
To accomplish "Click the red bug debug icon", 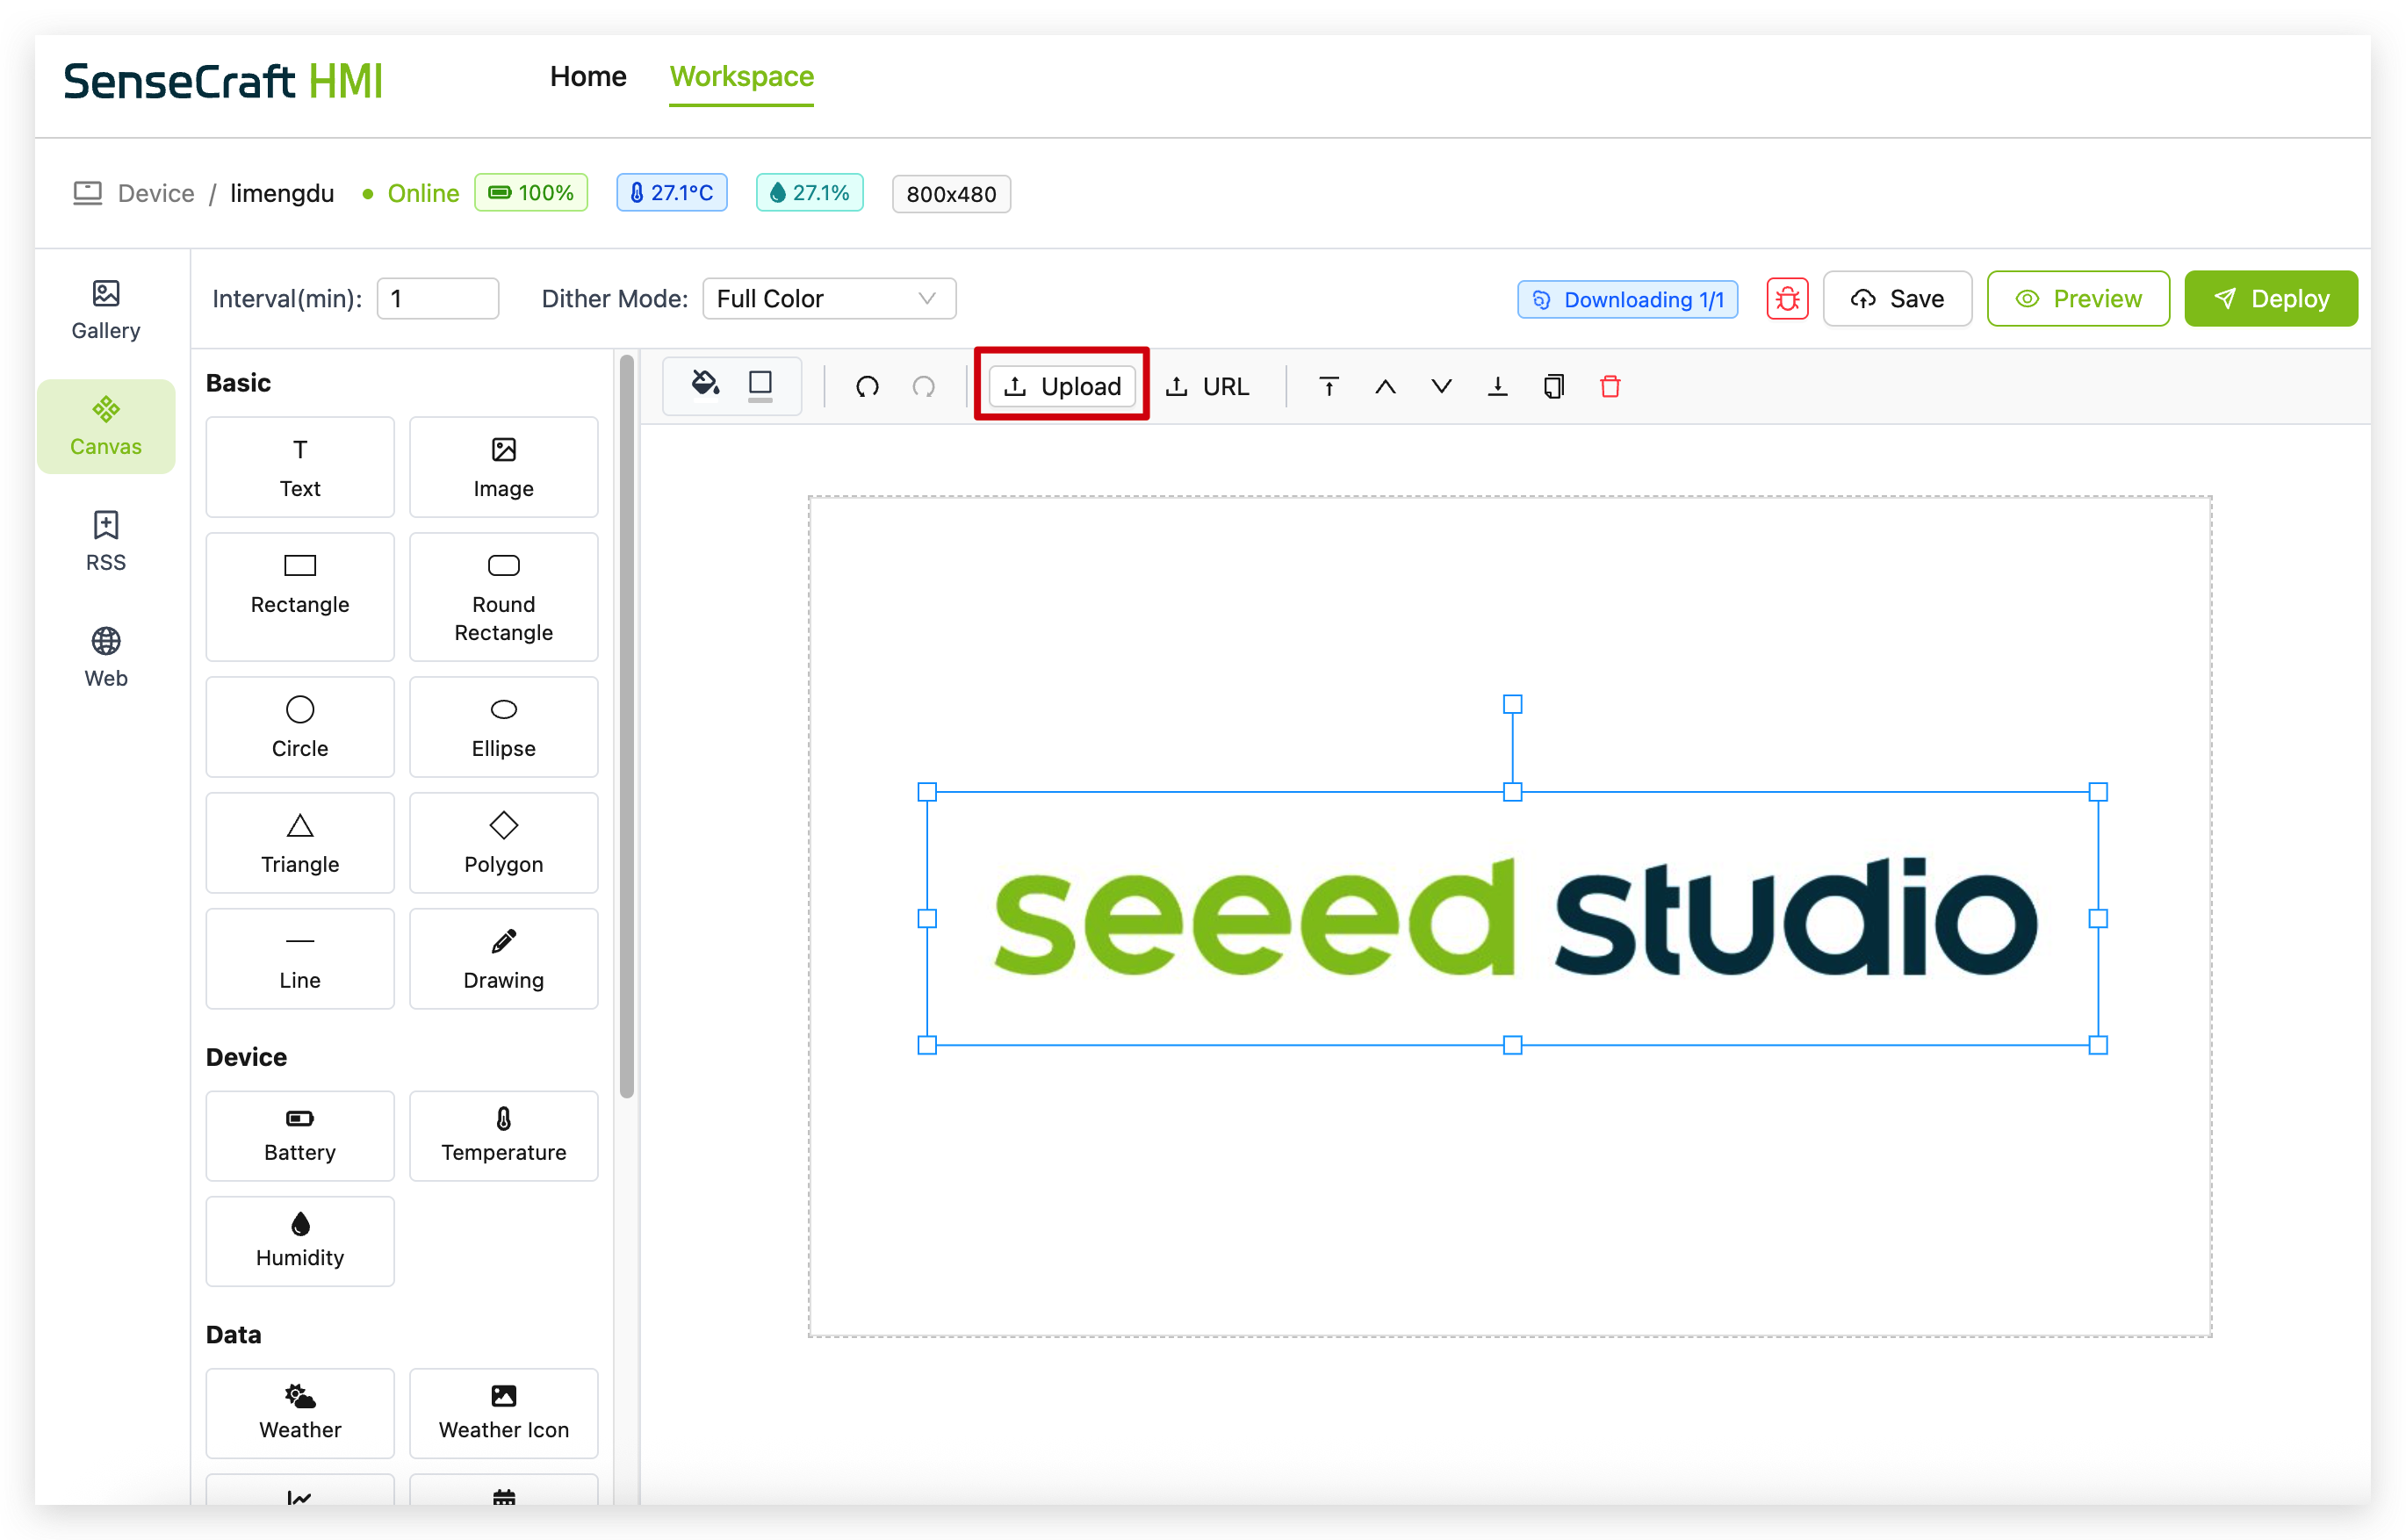I will (1786, 298).
